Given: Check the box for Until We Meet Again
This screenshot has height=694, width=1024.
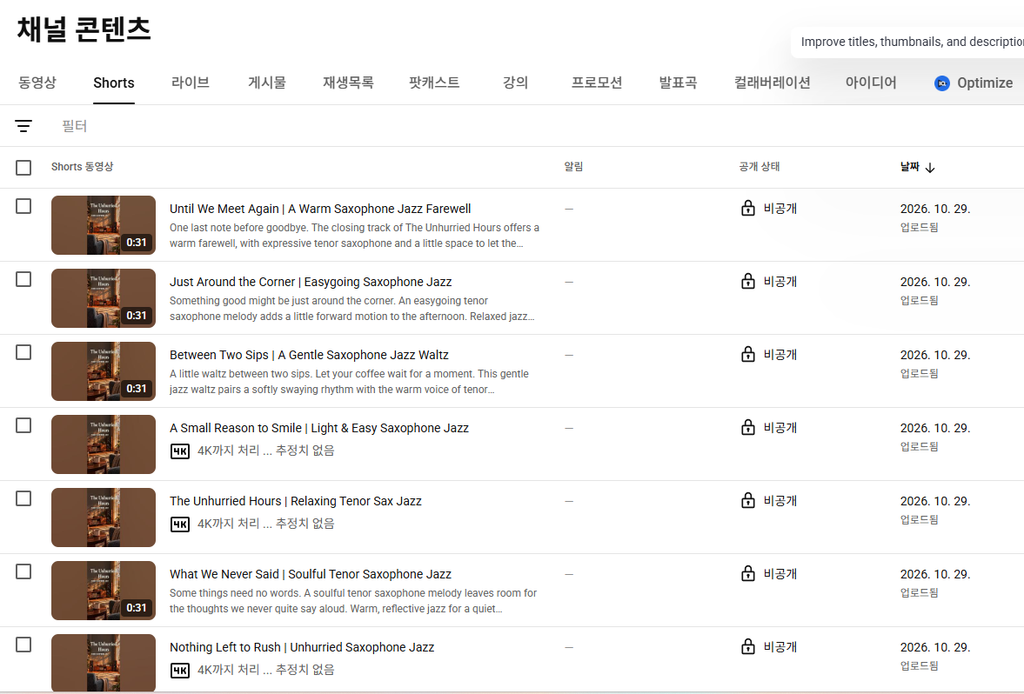Looking at the screenshot, I should [x=24, y=206].
